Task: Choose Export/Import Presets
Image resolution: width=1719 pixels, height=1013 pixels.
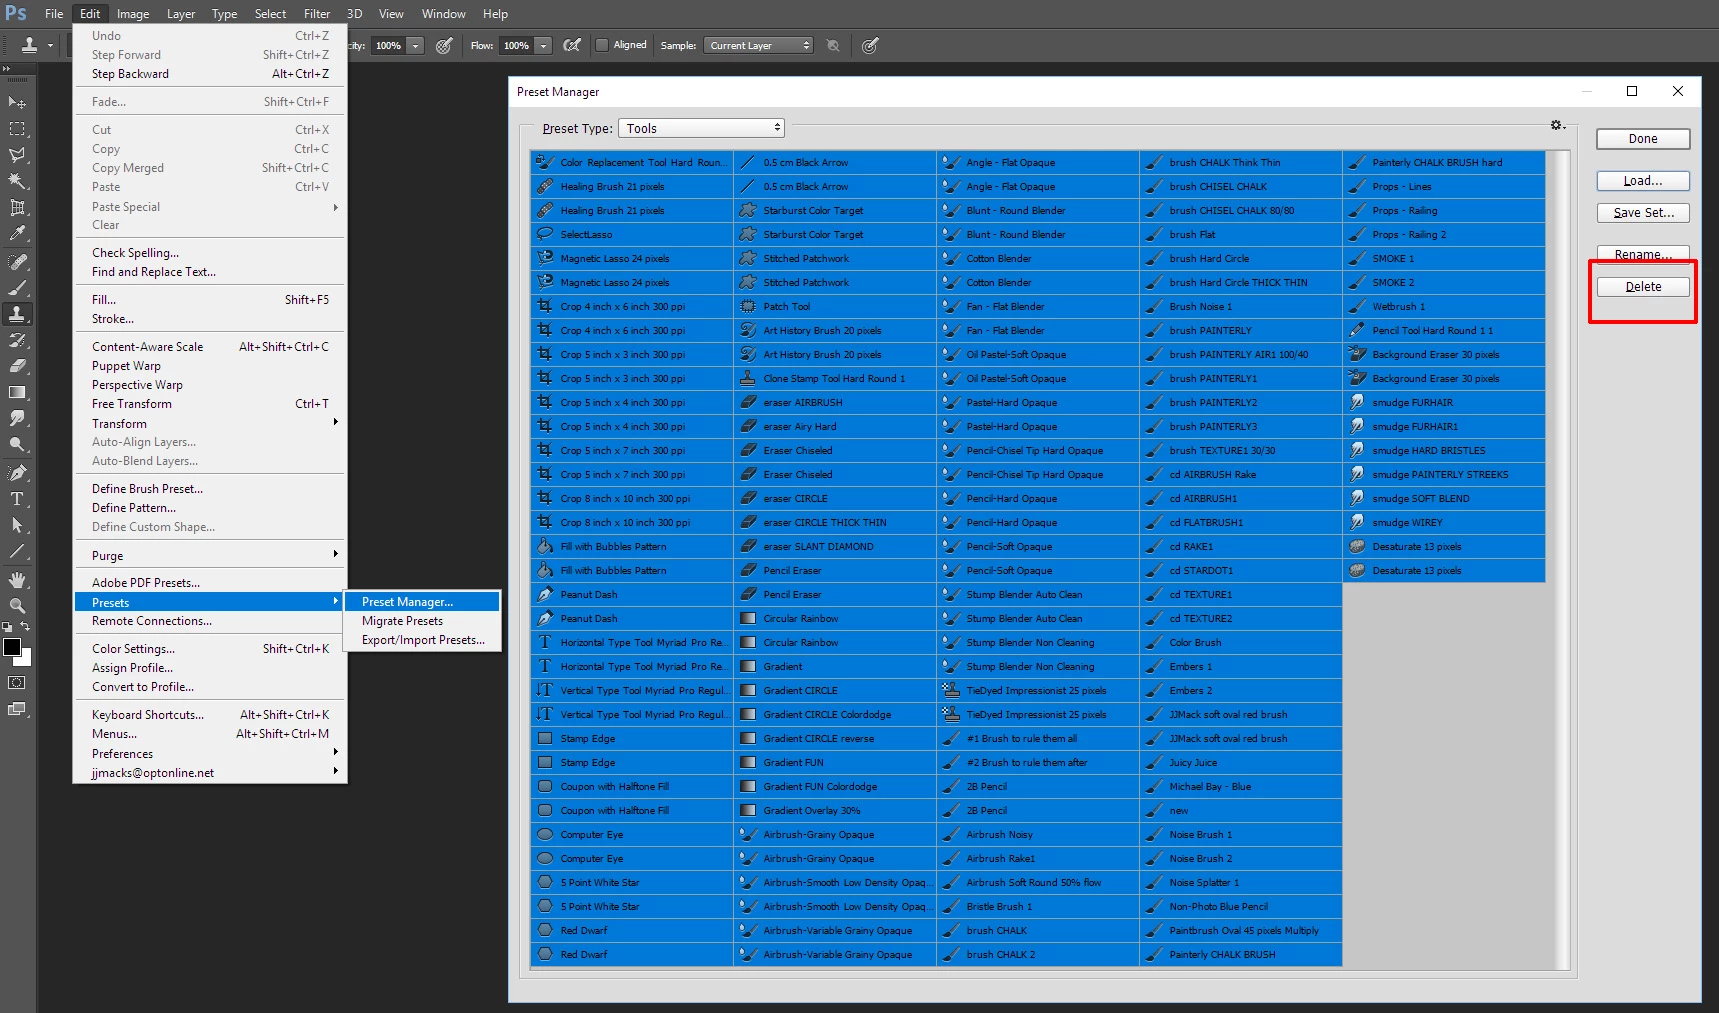Action: [x=422, y=640]
